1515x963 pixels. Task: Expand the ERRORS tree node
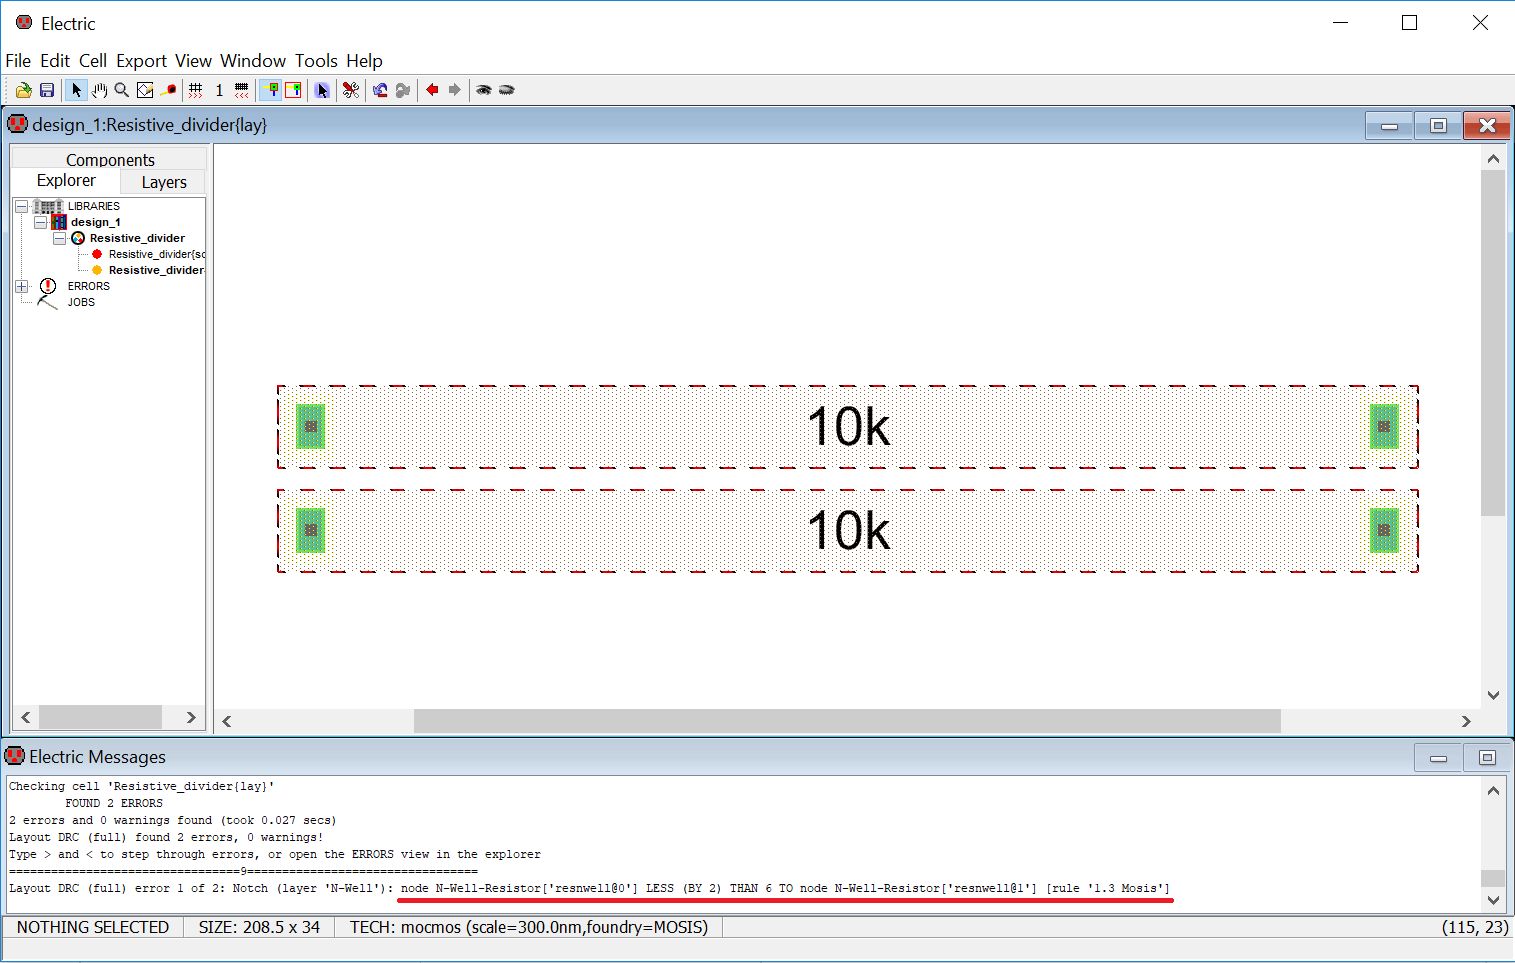click(22, 286)
